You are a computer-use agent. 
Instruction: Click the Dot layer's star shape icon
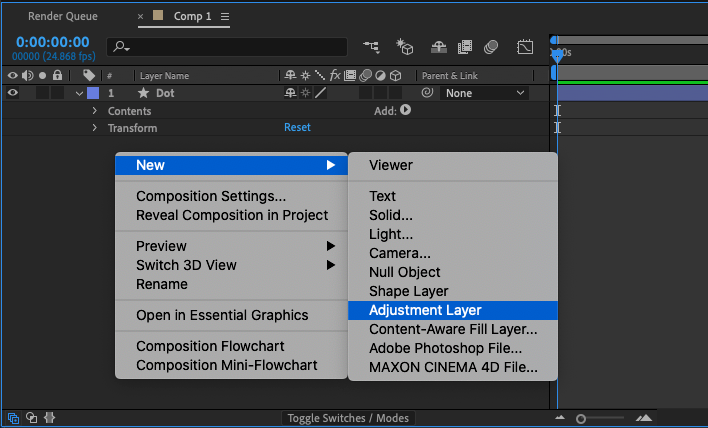click(143, 93)
